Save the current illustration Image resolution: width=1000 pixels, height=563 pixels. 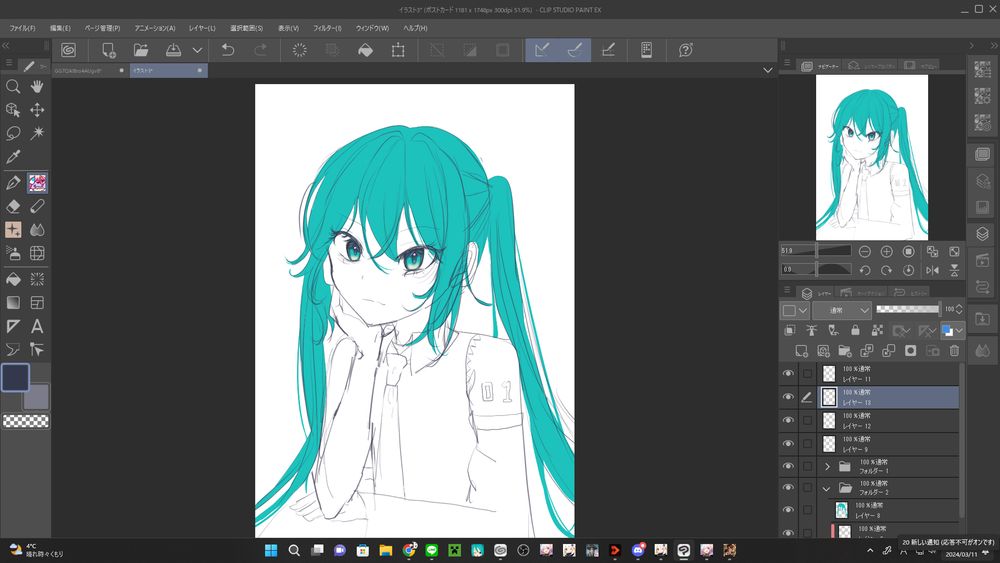173,50
